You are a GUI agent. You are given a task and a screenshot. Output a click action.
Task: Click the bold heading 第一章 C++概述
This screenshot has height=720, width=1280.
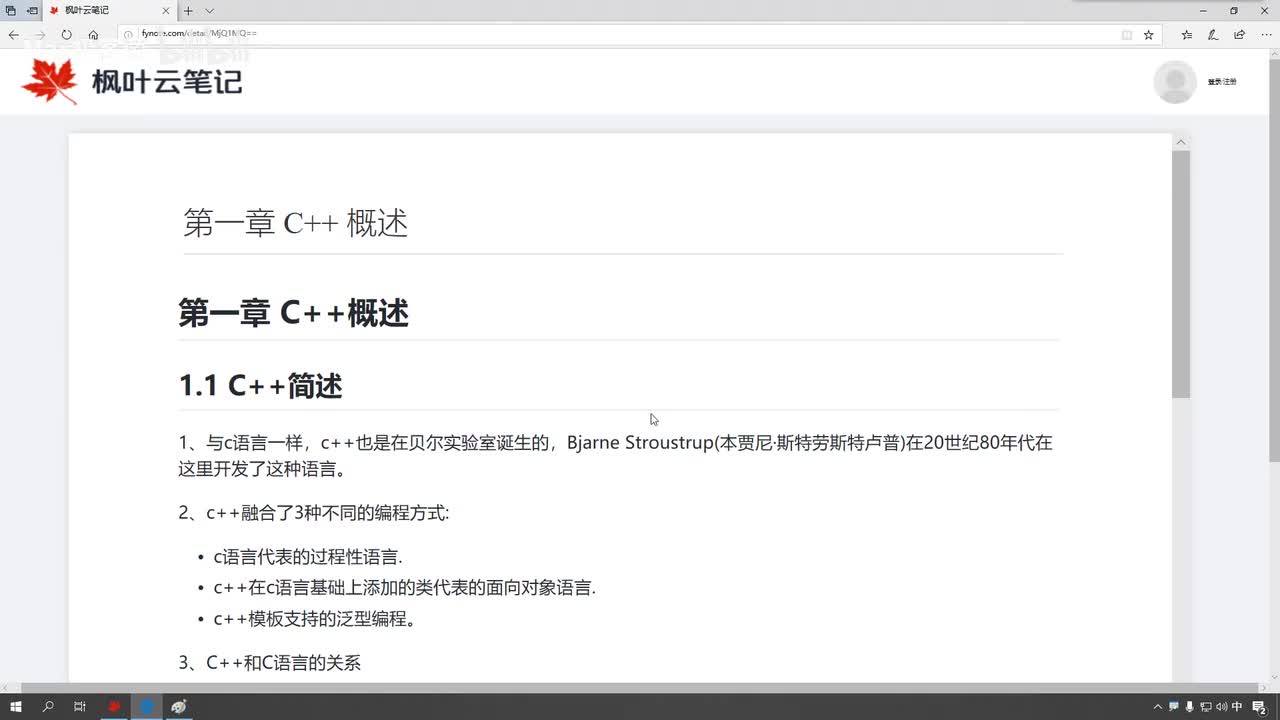(x=293, y=313)
